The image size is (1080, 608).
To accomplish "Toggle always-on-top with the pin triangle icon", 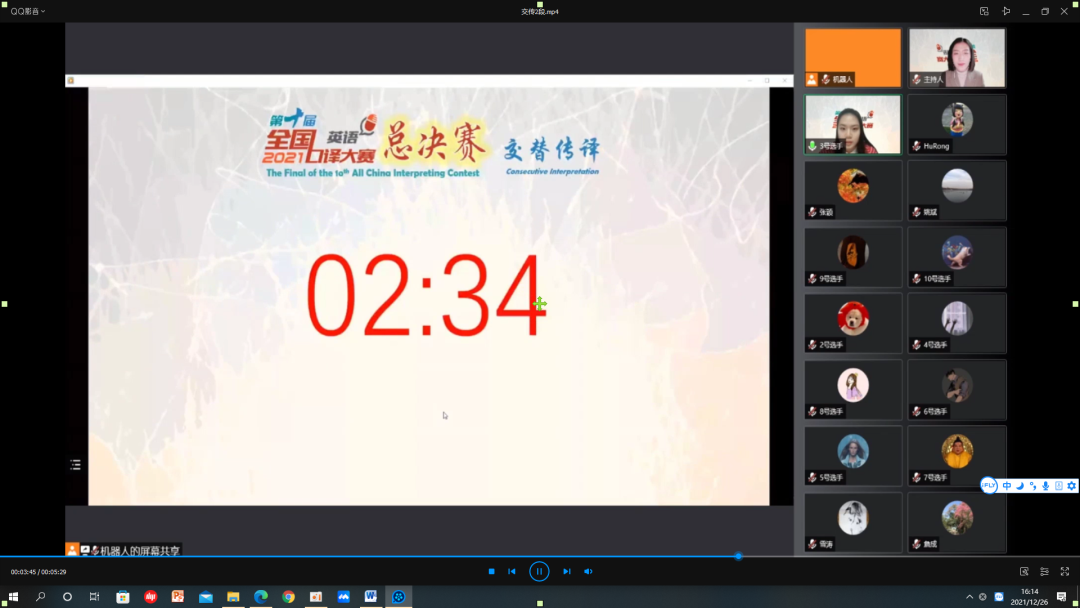I will click(1006, 10).
